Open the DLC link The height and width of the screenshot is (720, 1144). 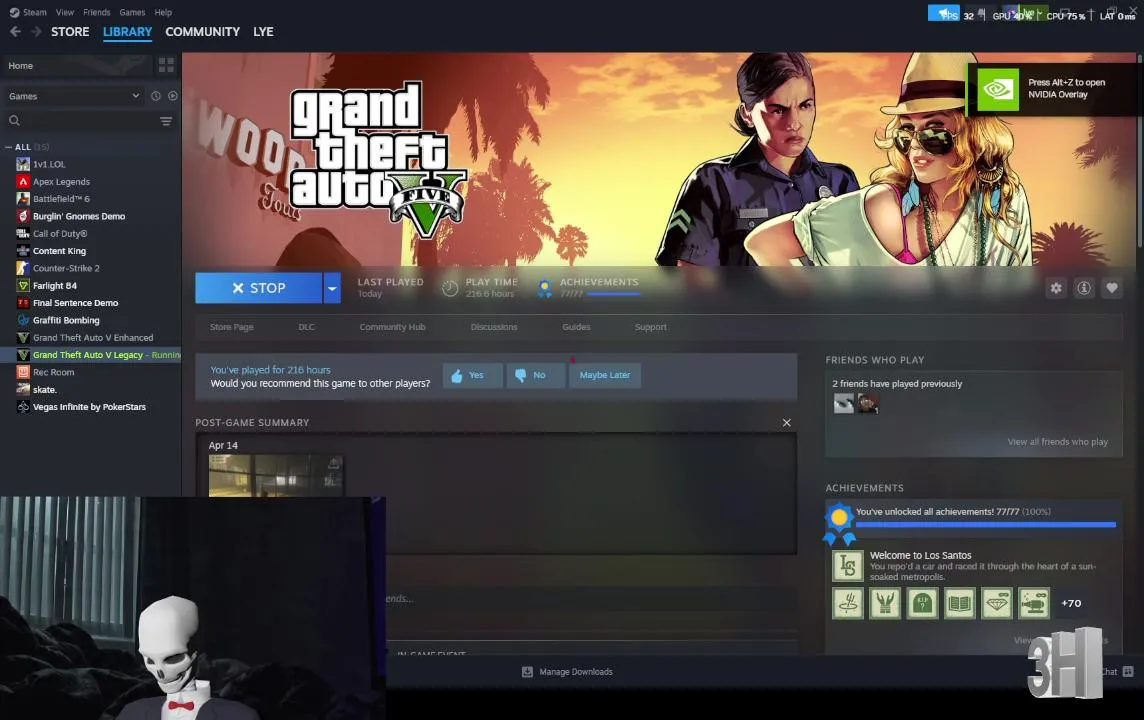click(x=306, y=327)
